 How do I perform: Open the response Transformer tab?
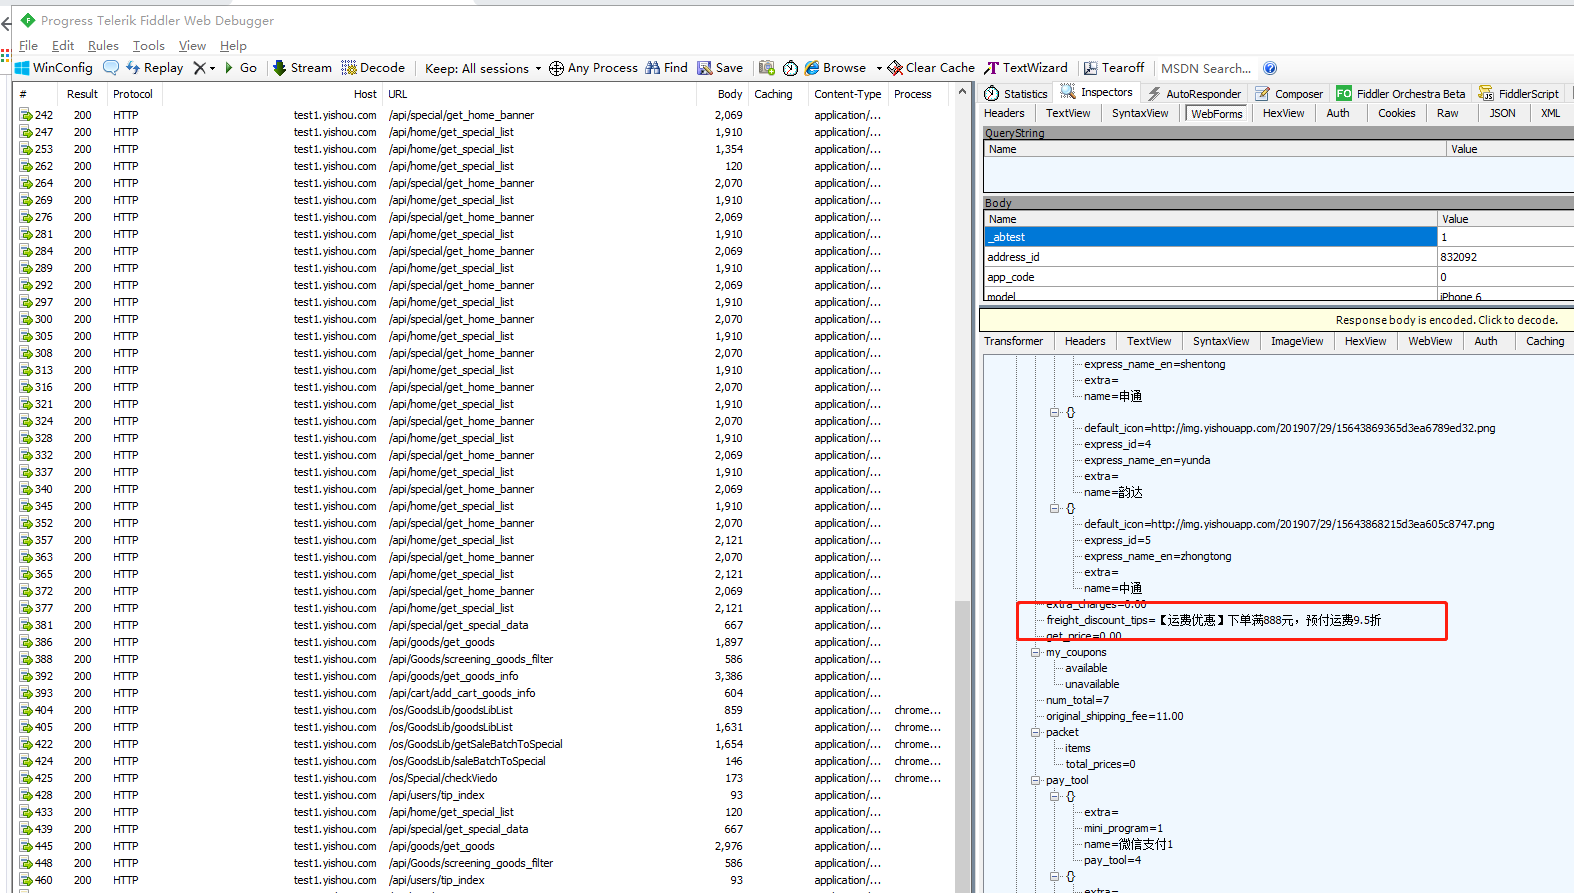click(x=1013, y=341)
